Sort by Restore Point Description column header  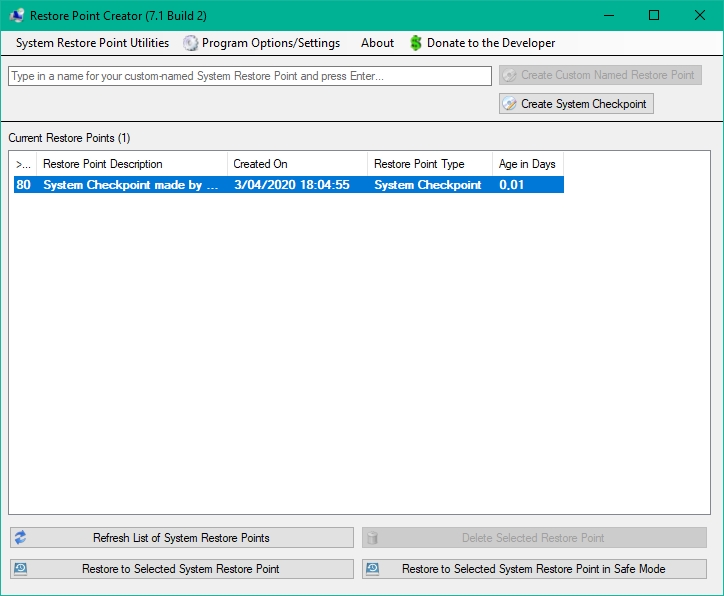tap(130, 164)
